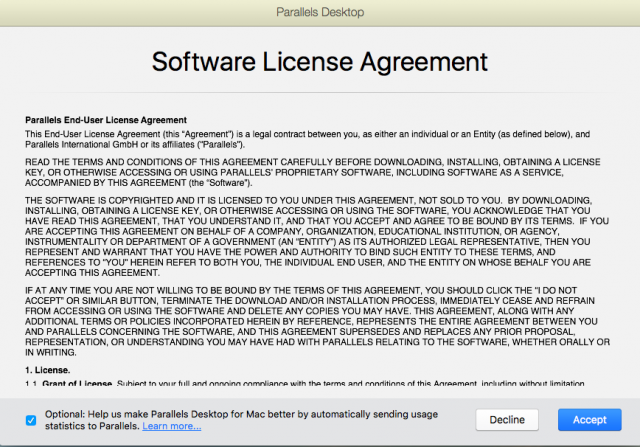Click the Parallels Desktop window title
This screenshot has width=640, height=447.
(320, 12)
